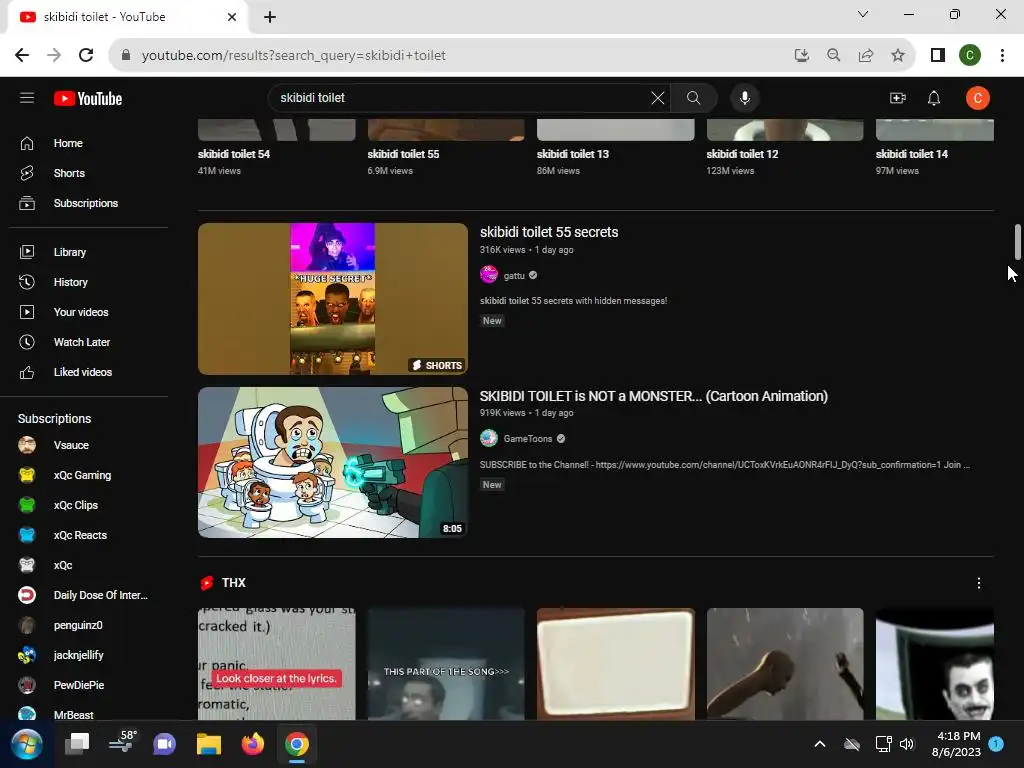Open skibidi toilet 12 video
Image resolution: width=1024 pixels, height=768 pixels.
click(x=743, y=154)
